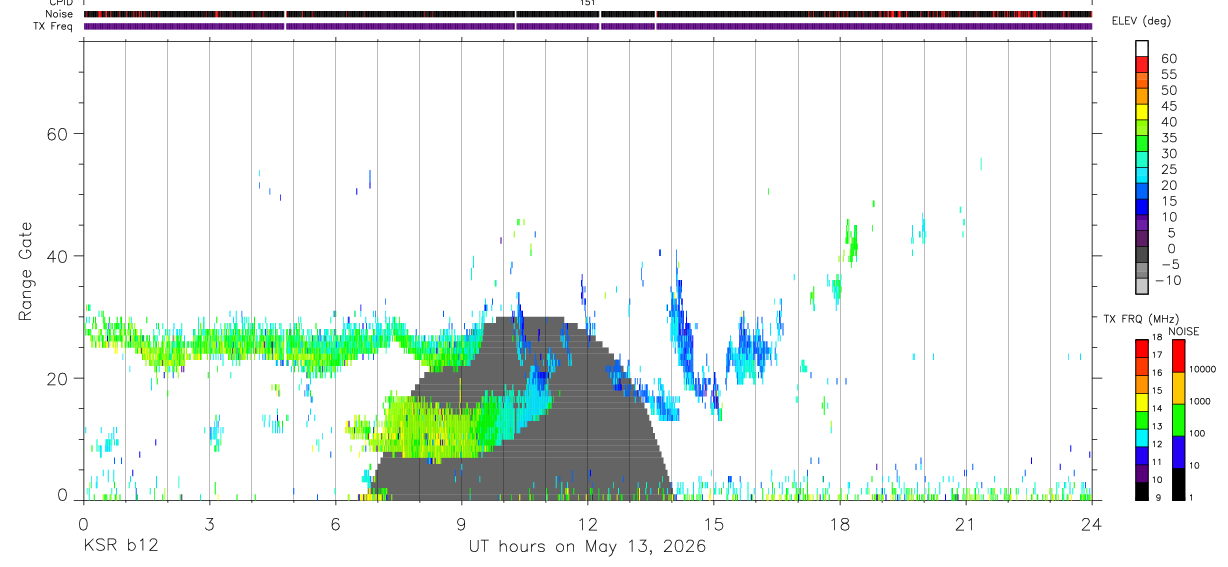Click the '18' tick on UT hours axis

839,523
